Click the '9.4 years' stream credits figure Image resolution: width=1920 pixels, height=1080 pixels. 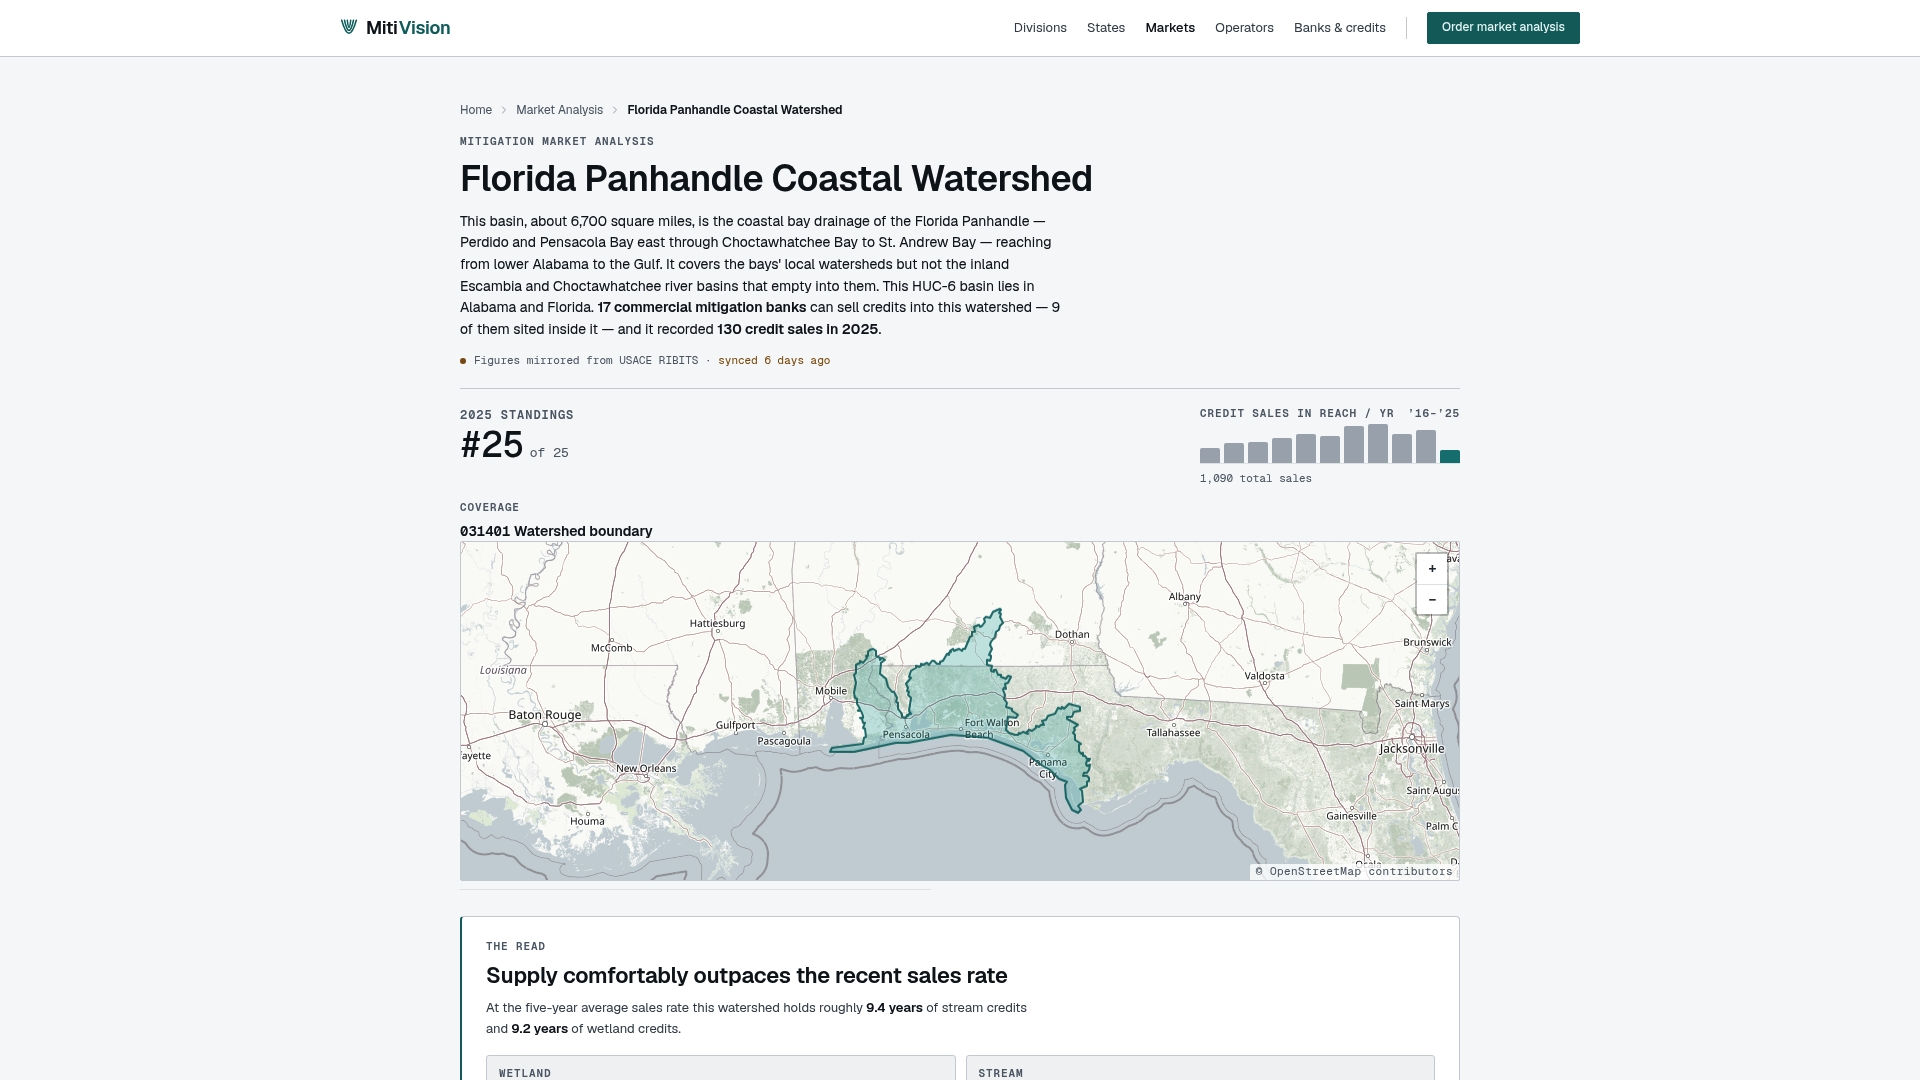point(894,1008)
